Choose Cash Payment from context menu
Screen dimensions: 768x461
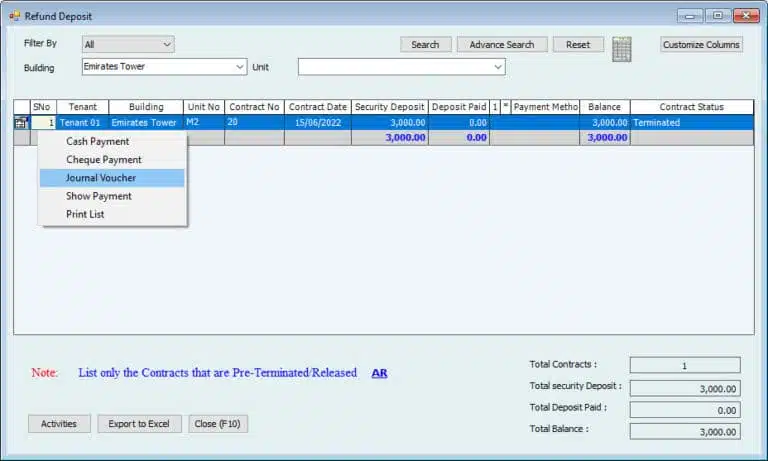tap(97, 142)
